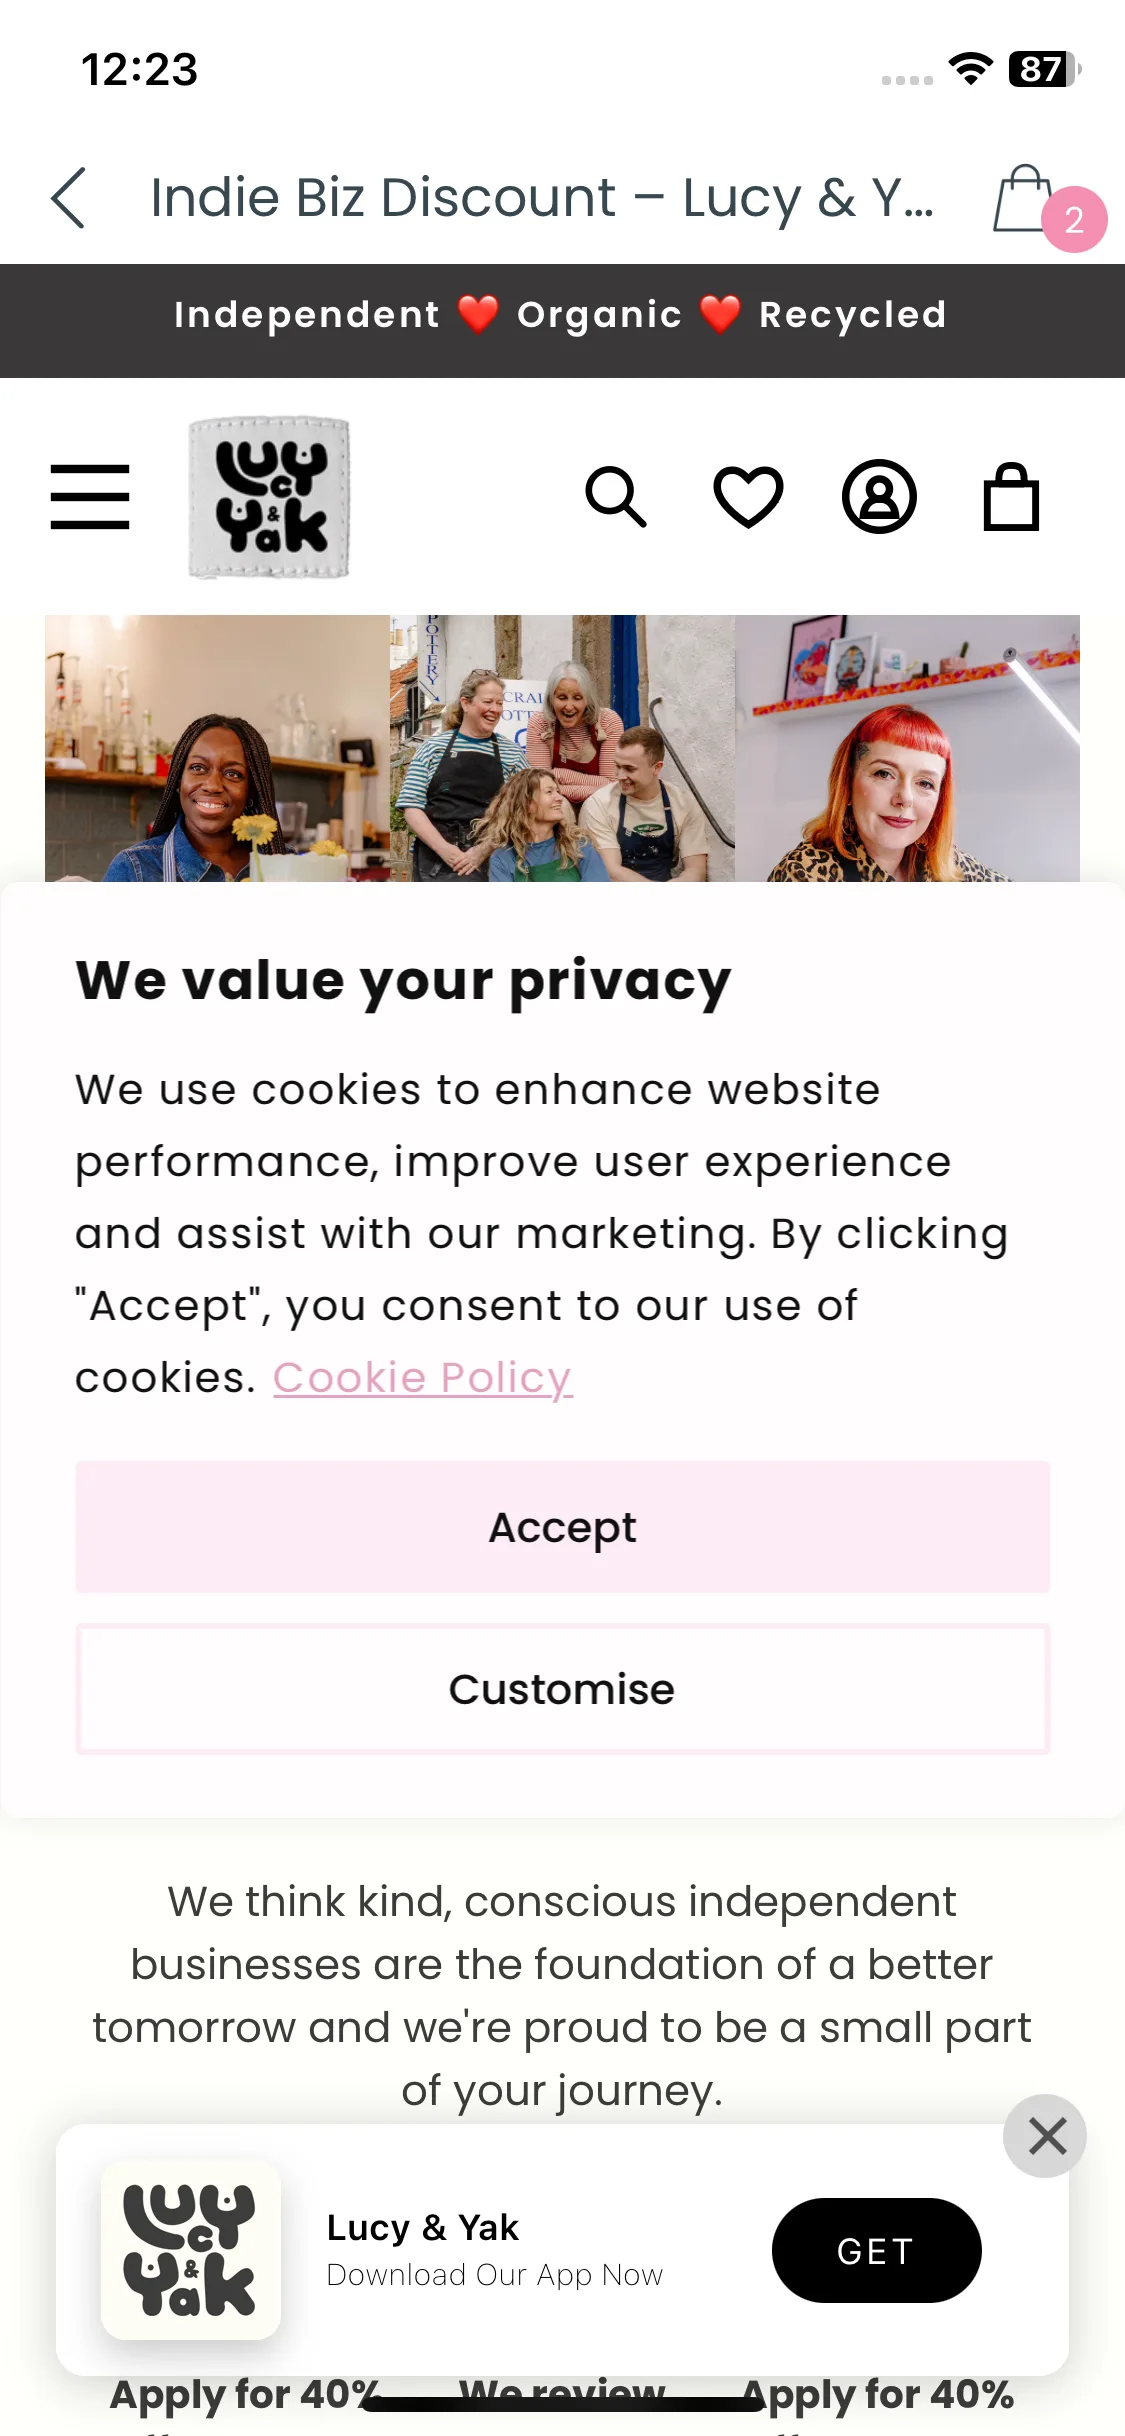Open site search with the magnifier icon
The image size is (1125, 2436).
616,496
